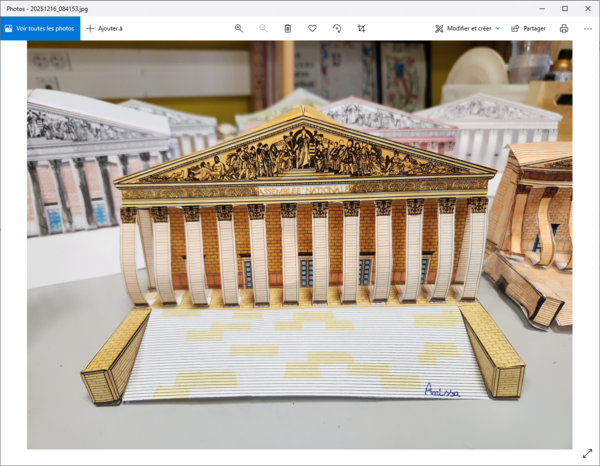Click Voir toutes les photos button
The width and height of the screenshot is (600, 466).
(39, 28)
